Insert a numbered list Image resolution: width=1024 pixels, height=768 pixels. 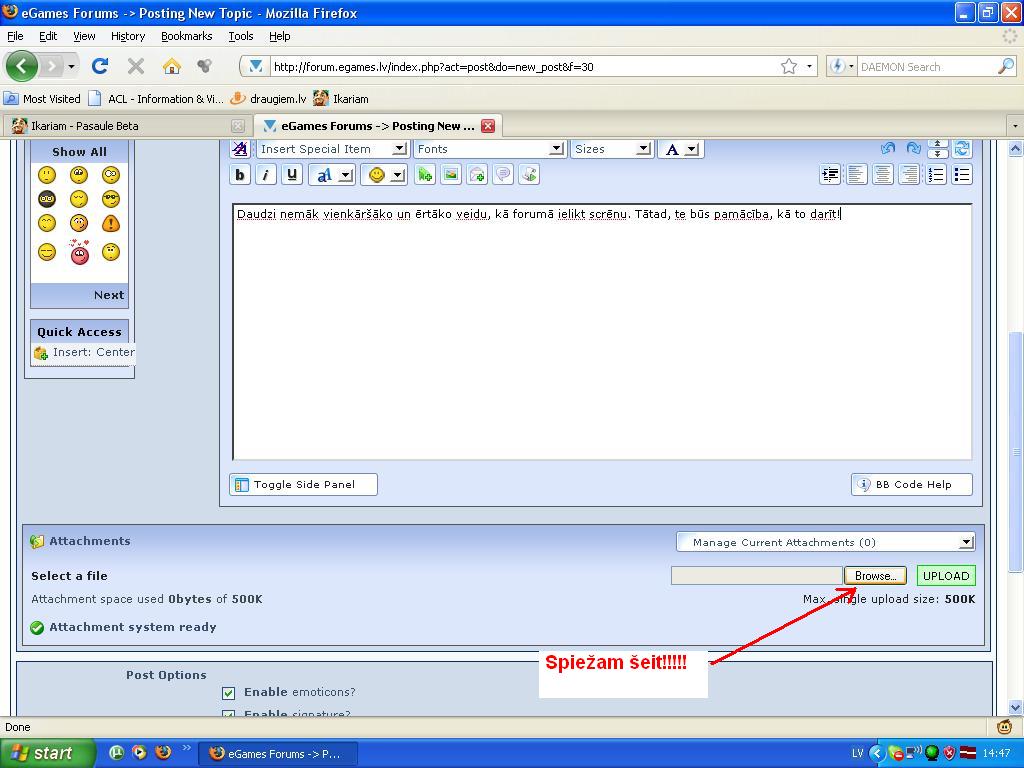pos(936,175)
